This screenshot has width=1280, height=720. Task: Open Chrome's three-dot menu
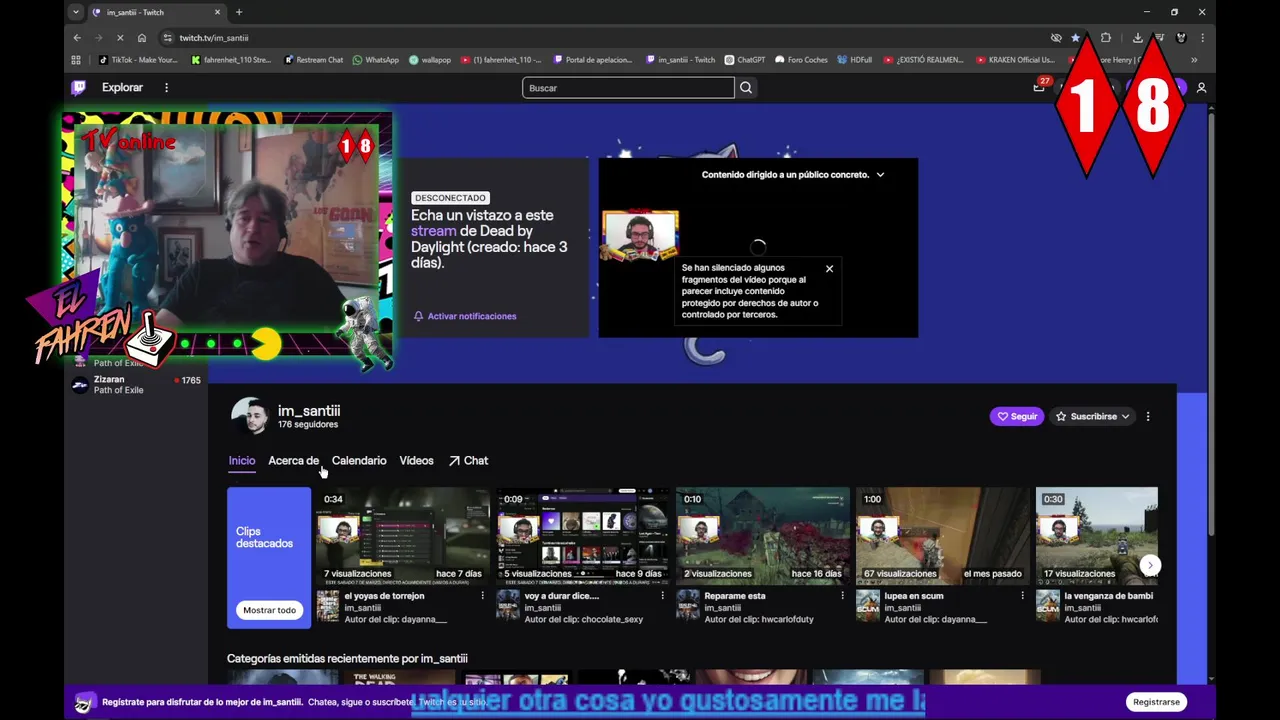tap(1202, 38)
